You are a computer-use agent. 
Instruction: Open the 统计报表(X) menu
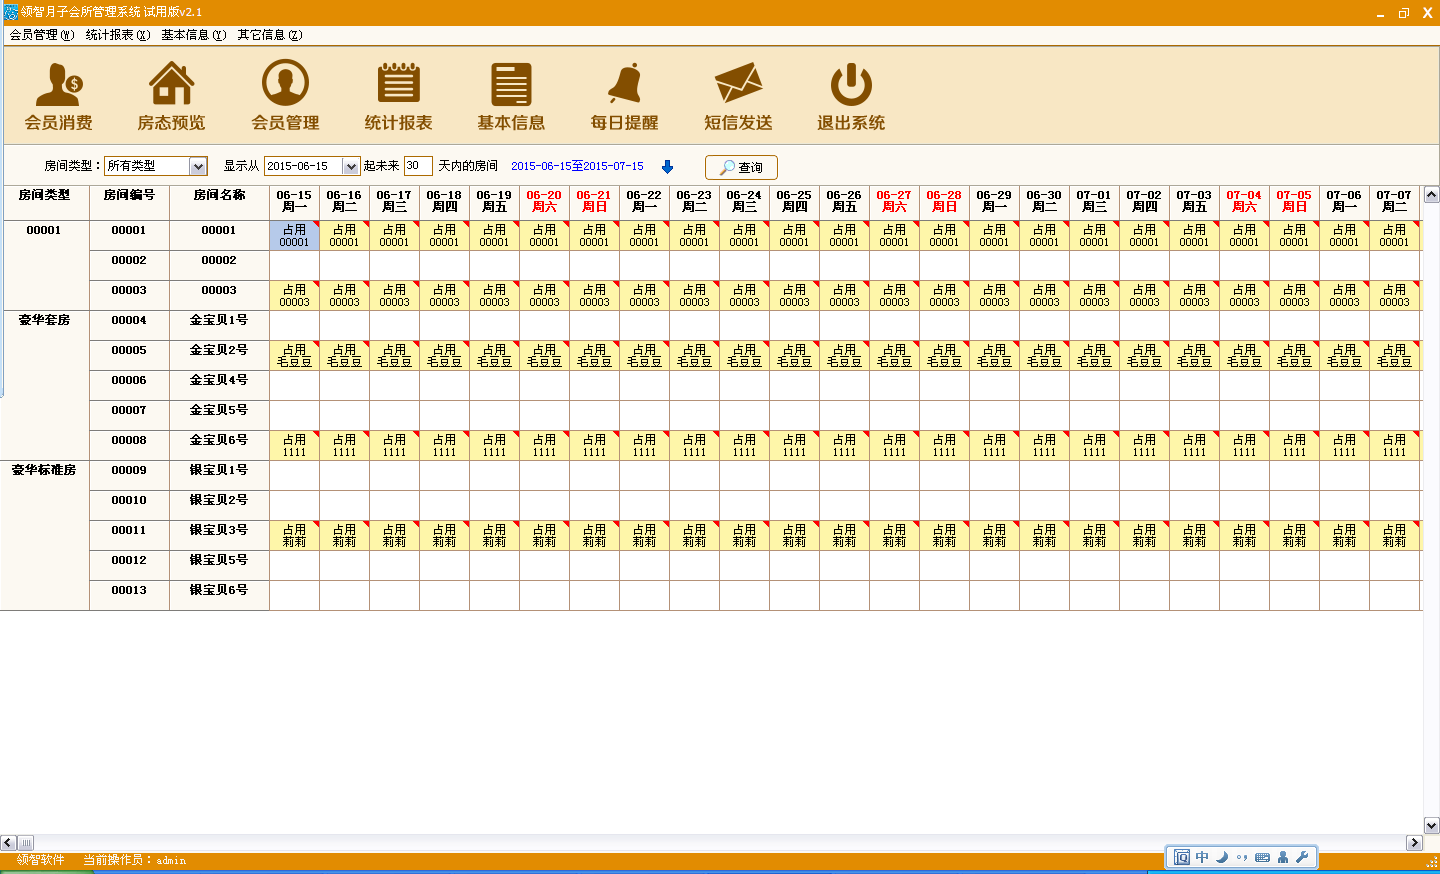[118, 35]
